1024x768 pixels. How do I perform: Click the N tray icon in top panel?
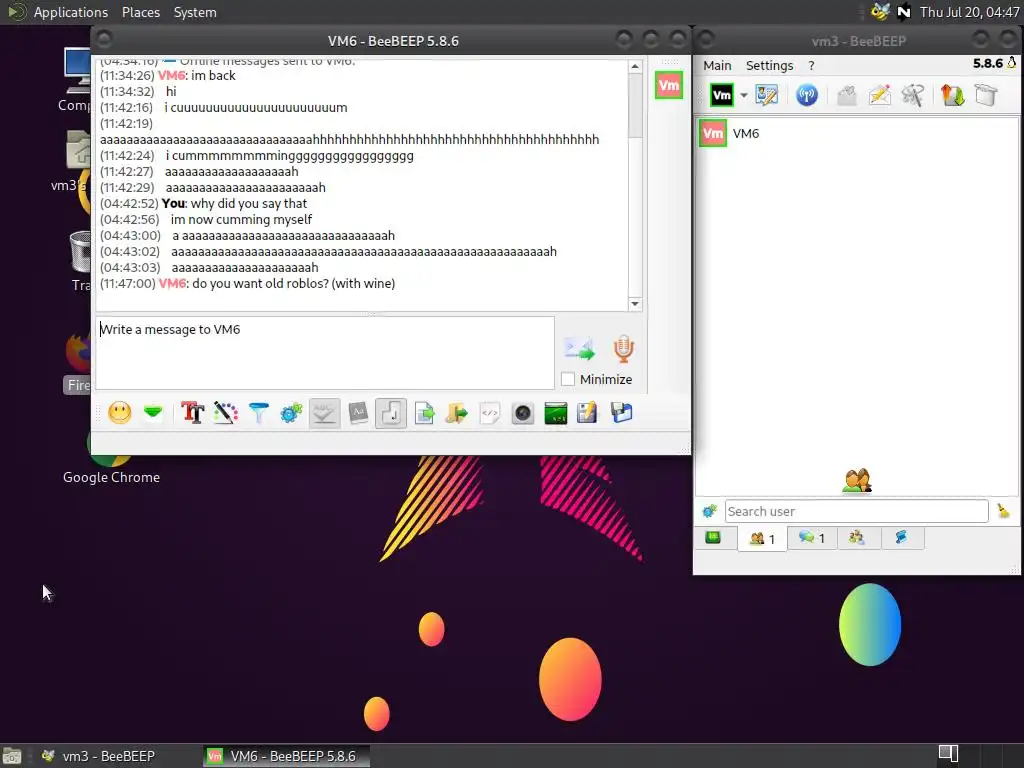pyautogui.click(x=904, y=12)
